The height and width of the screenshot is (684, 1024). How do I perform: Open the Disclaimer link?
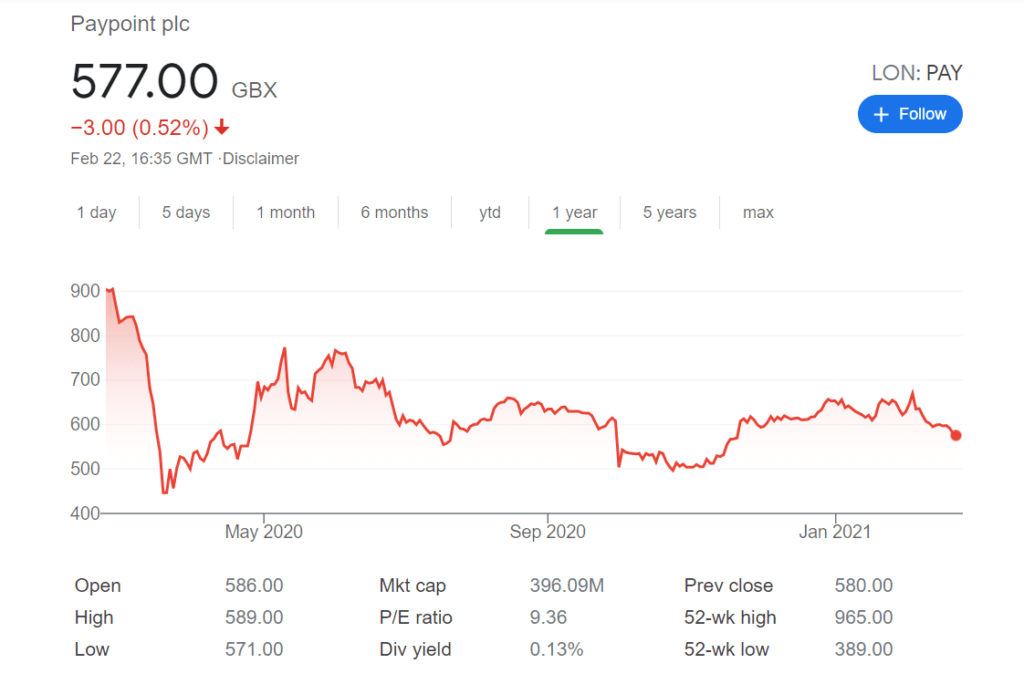pos(261,158)
